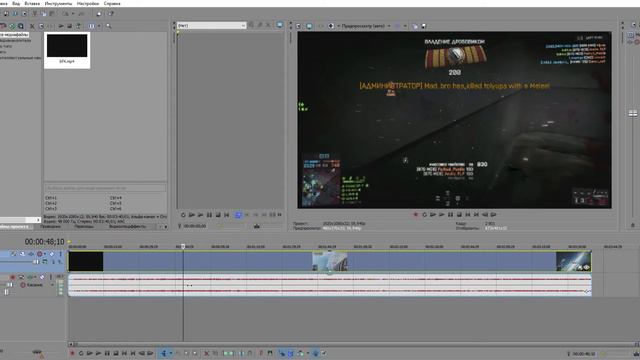The width and height of the screenshot is (640, 360).
Task: Play video in the preview window transport
Action: [442, 214]
